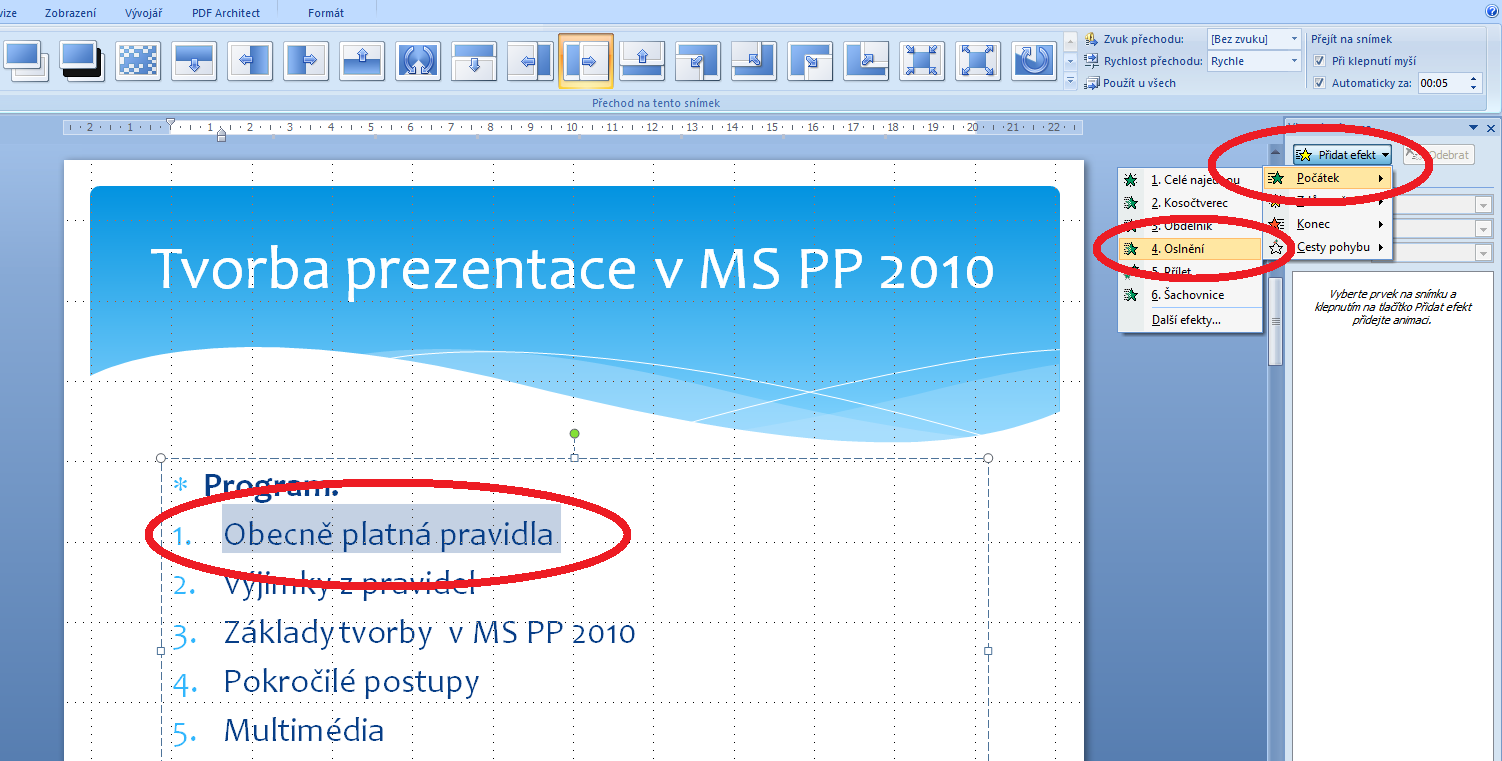Choose the box out expanding arrows transition
Viewport: 1502px width, 761px height.
tap(978, 59)
